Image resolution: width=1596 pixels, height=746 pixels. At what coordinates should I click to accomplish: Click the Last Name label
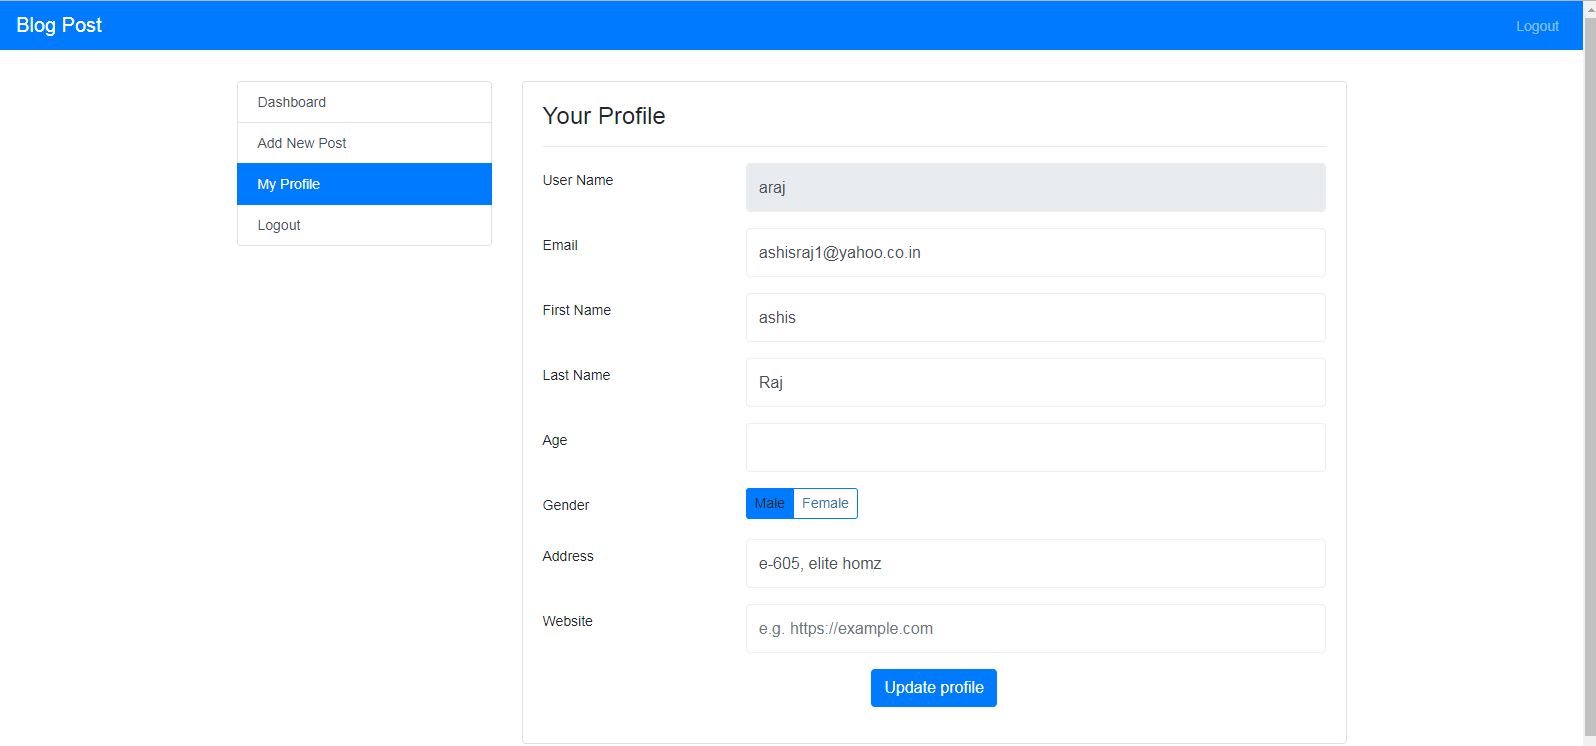(576, 375)
